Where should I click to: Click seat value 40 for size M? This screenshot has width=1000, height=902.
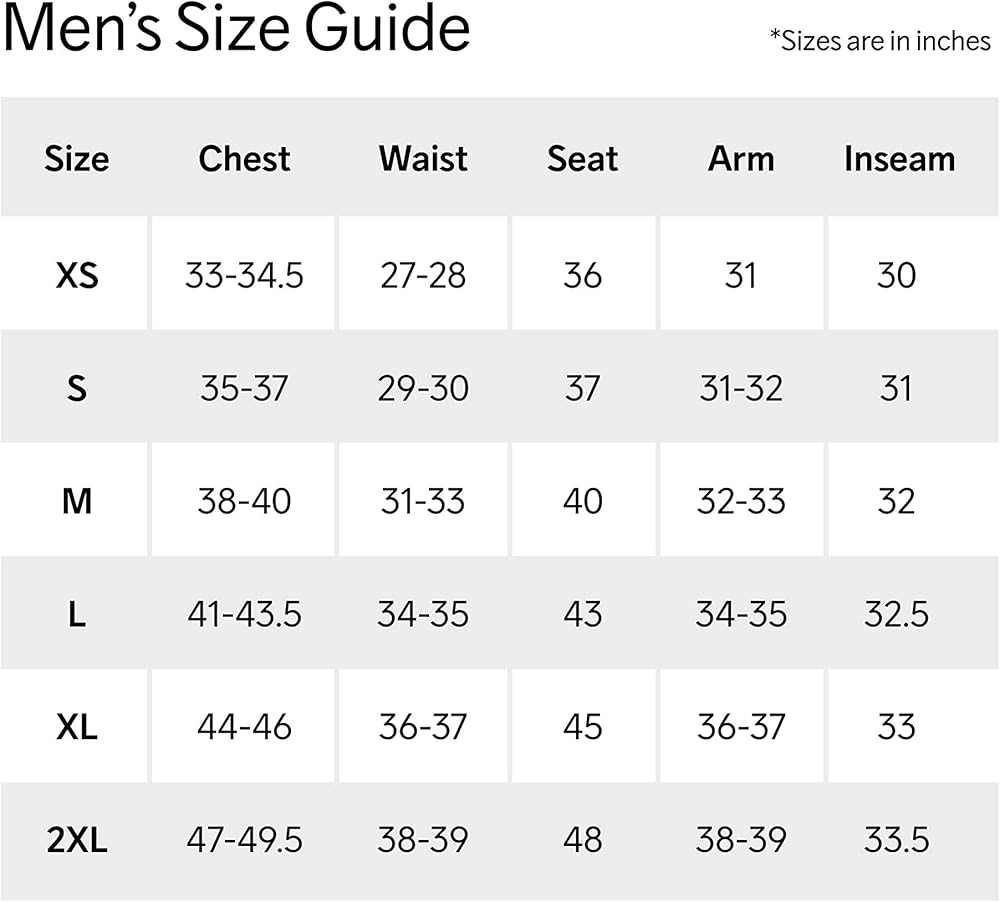pos(582,501)
